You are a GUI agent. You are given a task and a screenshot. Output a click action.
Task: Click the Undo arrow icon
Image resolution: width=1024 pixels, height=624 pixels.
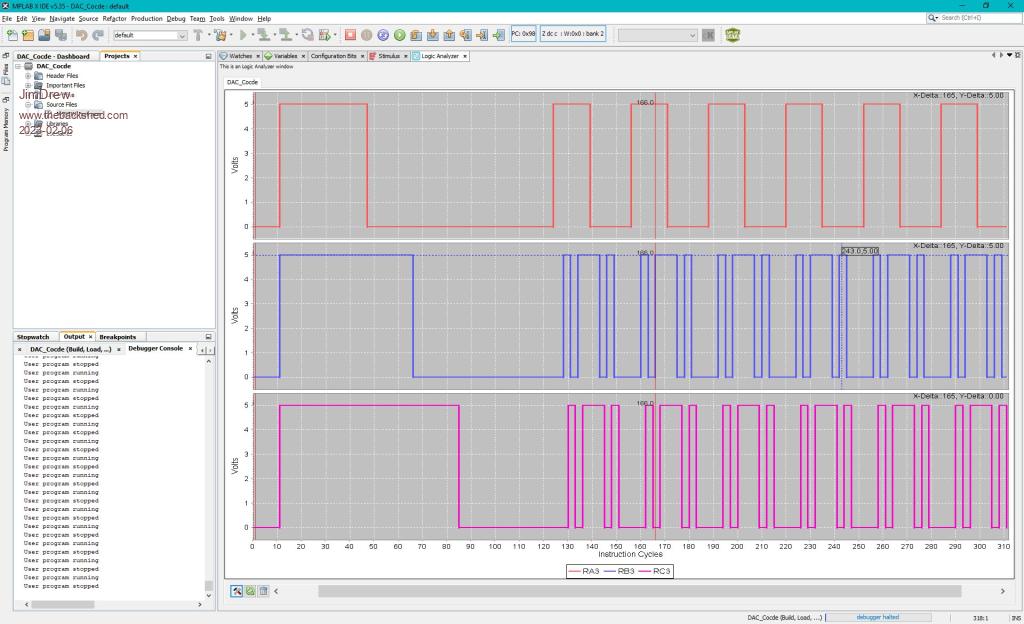click(81, 35)
